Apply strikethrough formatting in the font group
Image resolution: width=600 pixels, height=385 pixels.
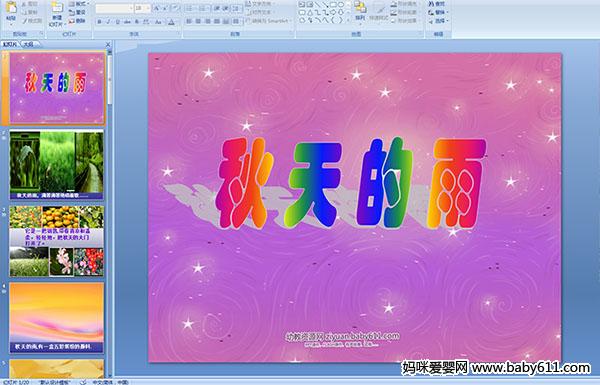coord(127,22)
